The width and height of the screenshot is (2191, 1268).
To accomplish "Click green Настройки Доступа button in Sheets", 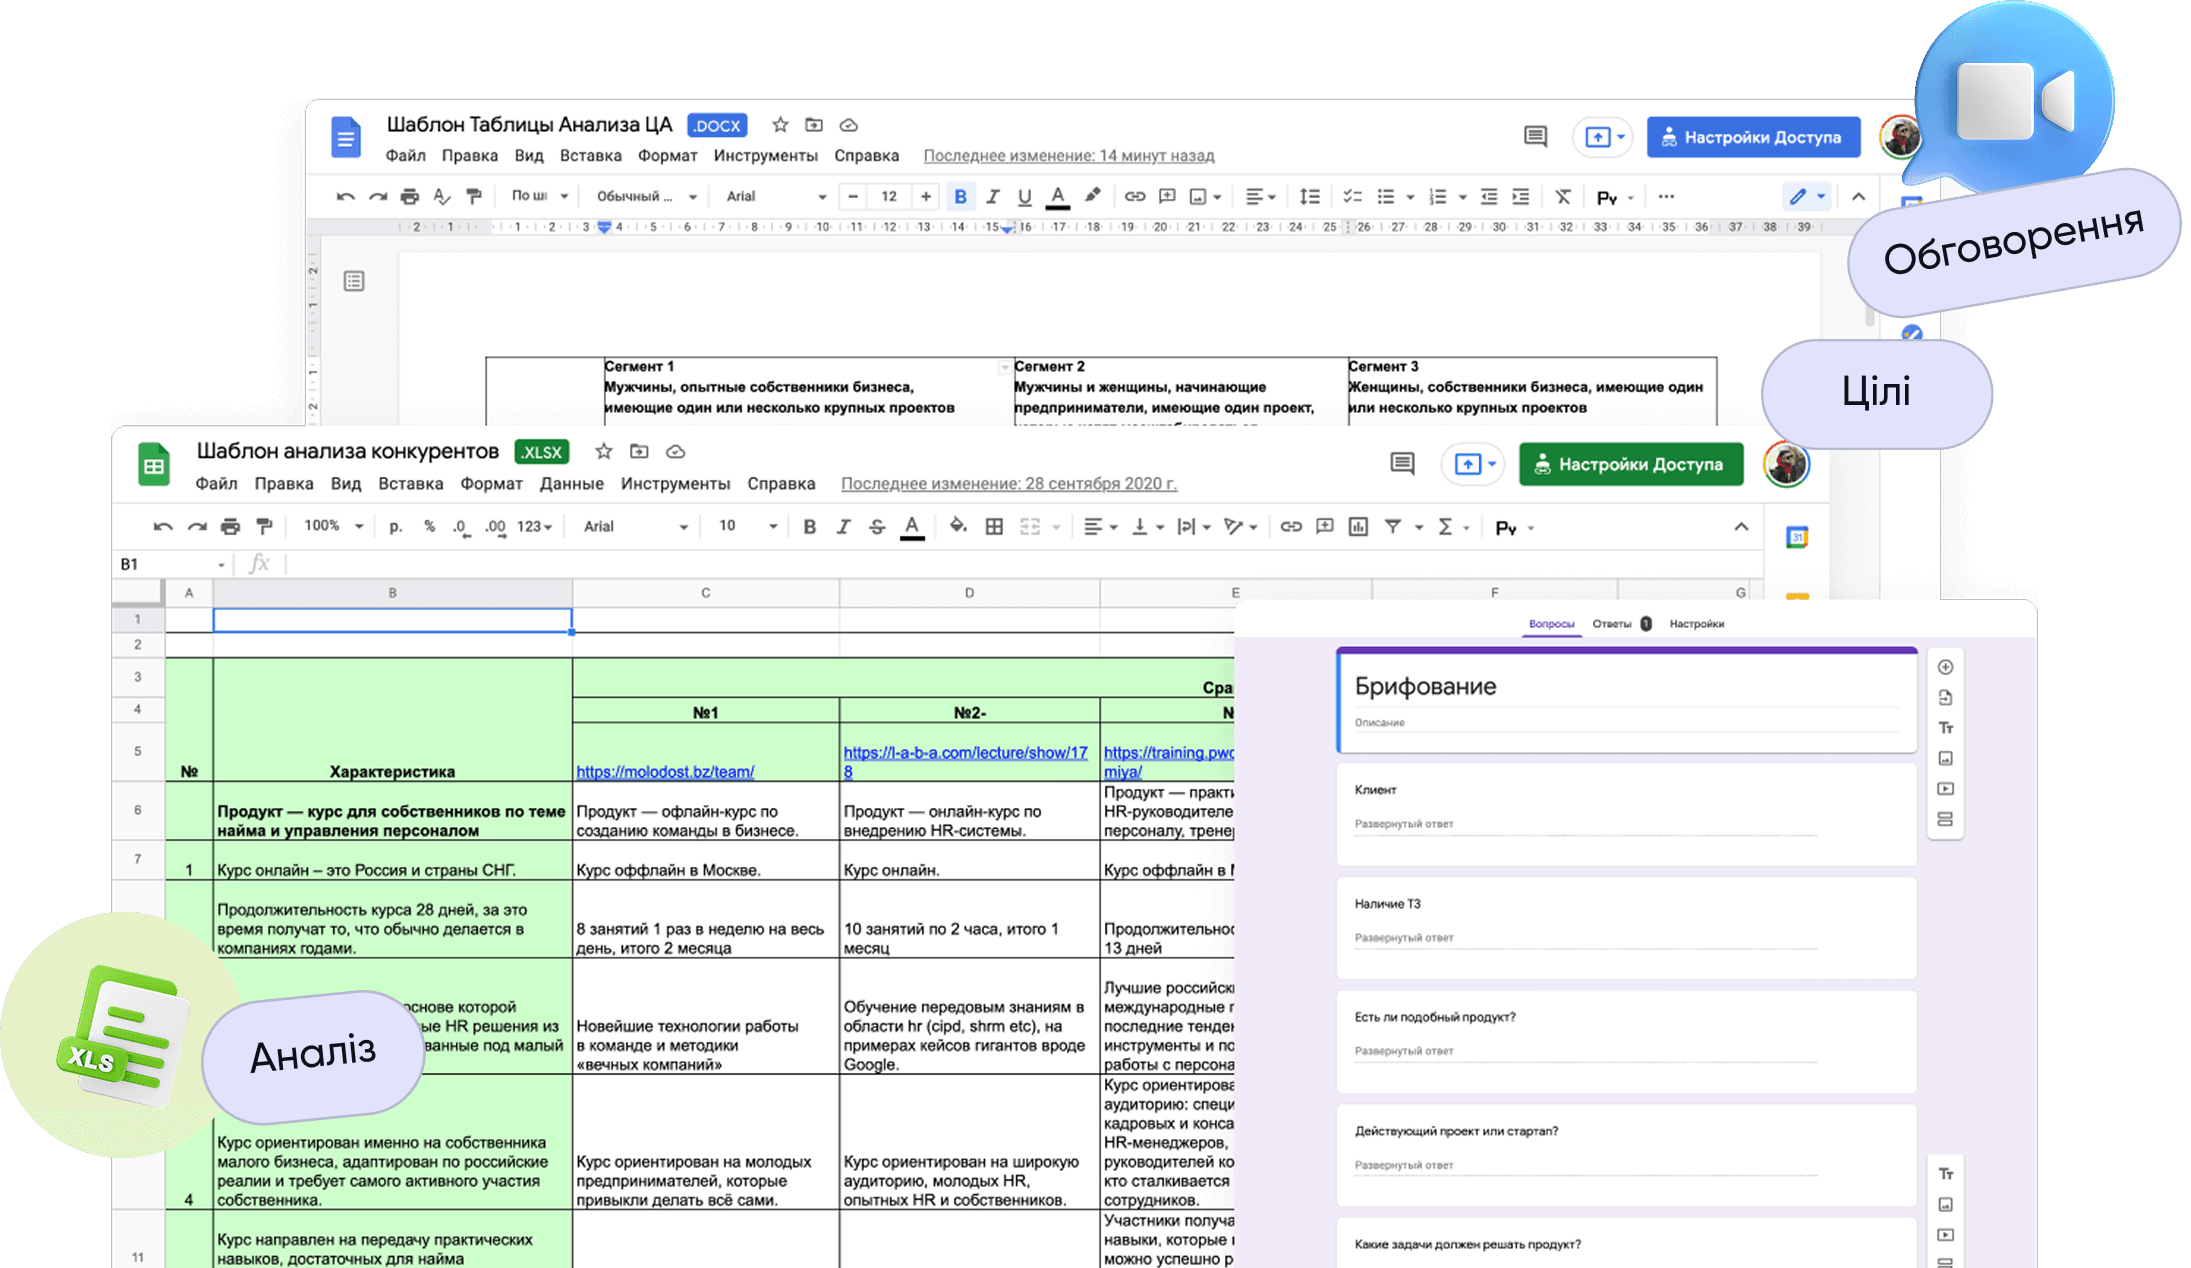I will point(1631,464).
